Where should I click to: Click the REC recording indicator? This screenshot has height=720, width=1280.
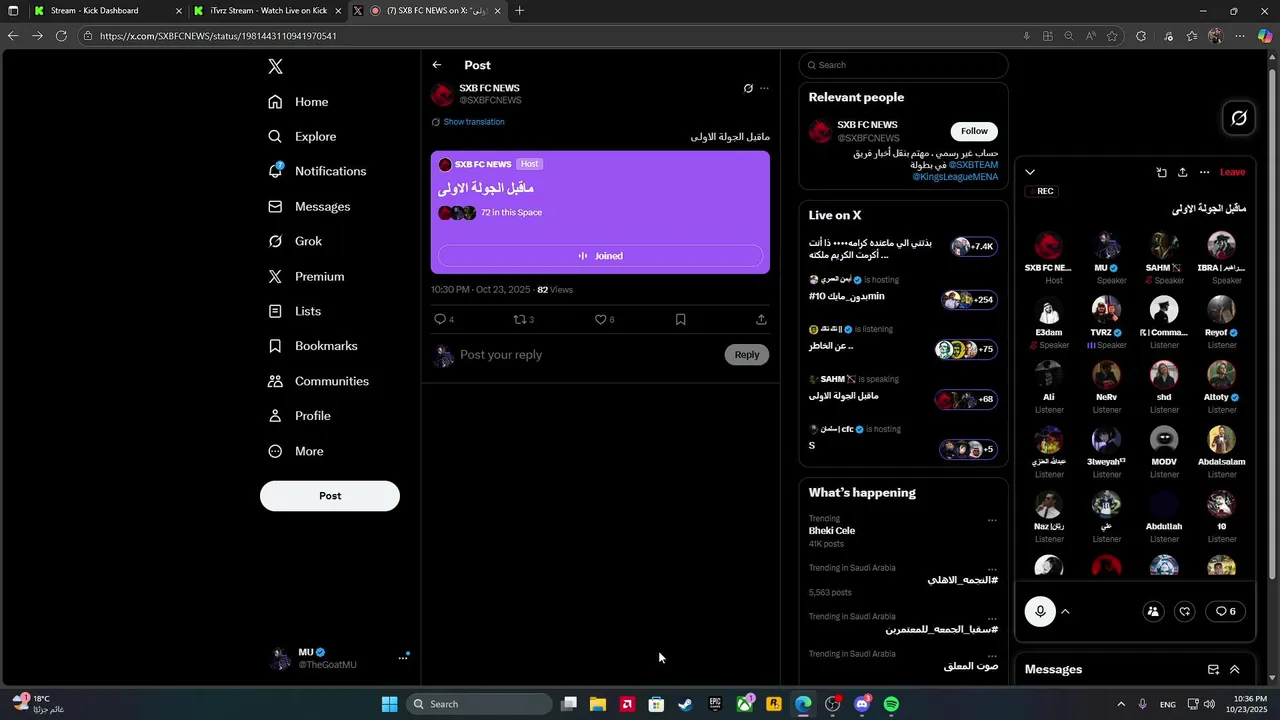click(1040, 191)
